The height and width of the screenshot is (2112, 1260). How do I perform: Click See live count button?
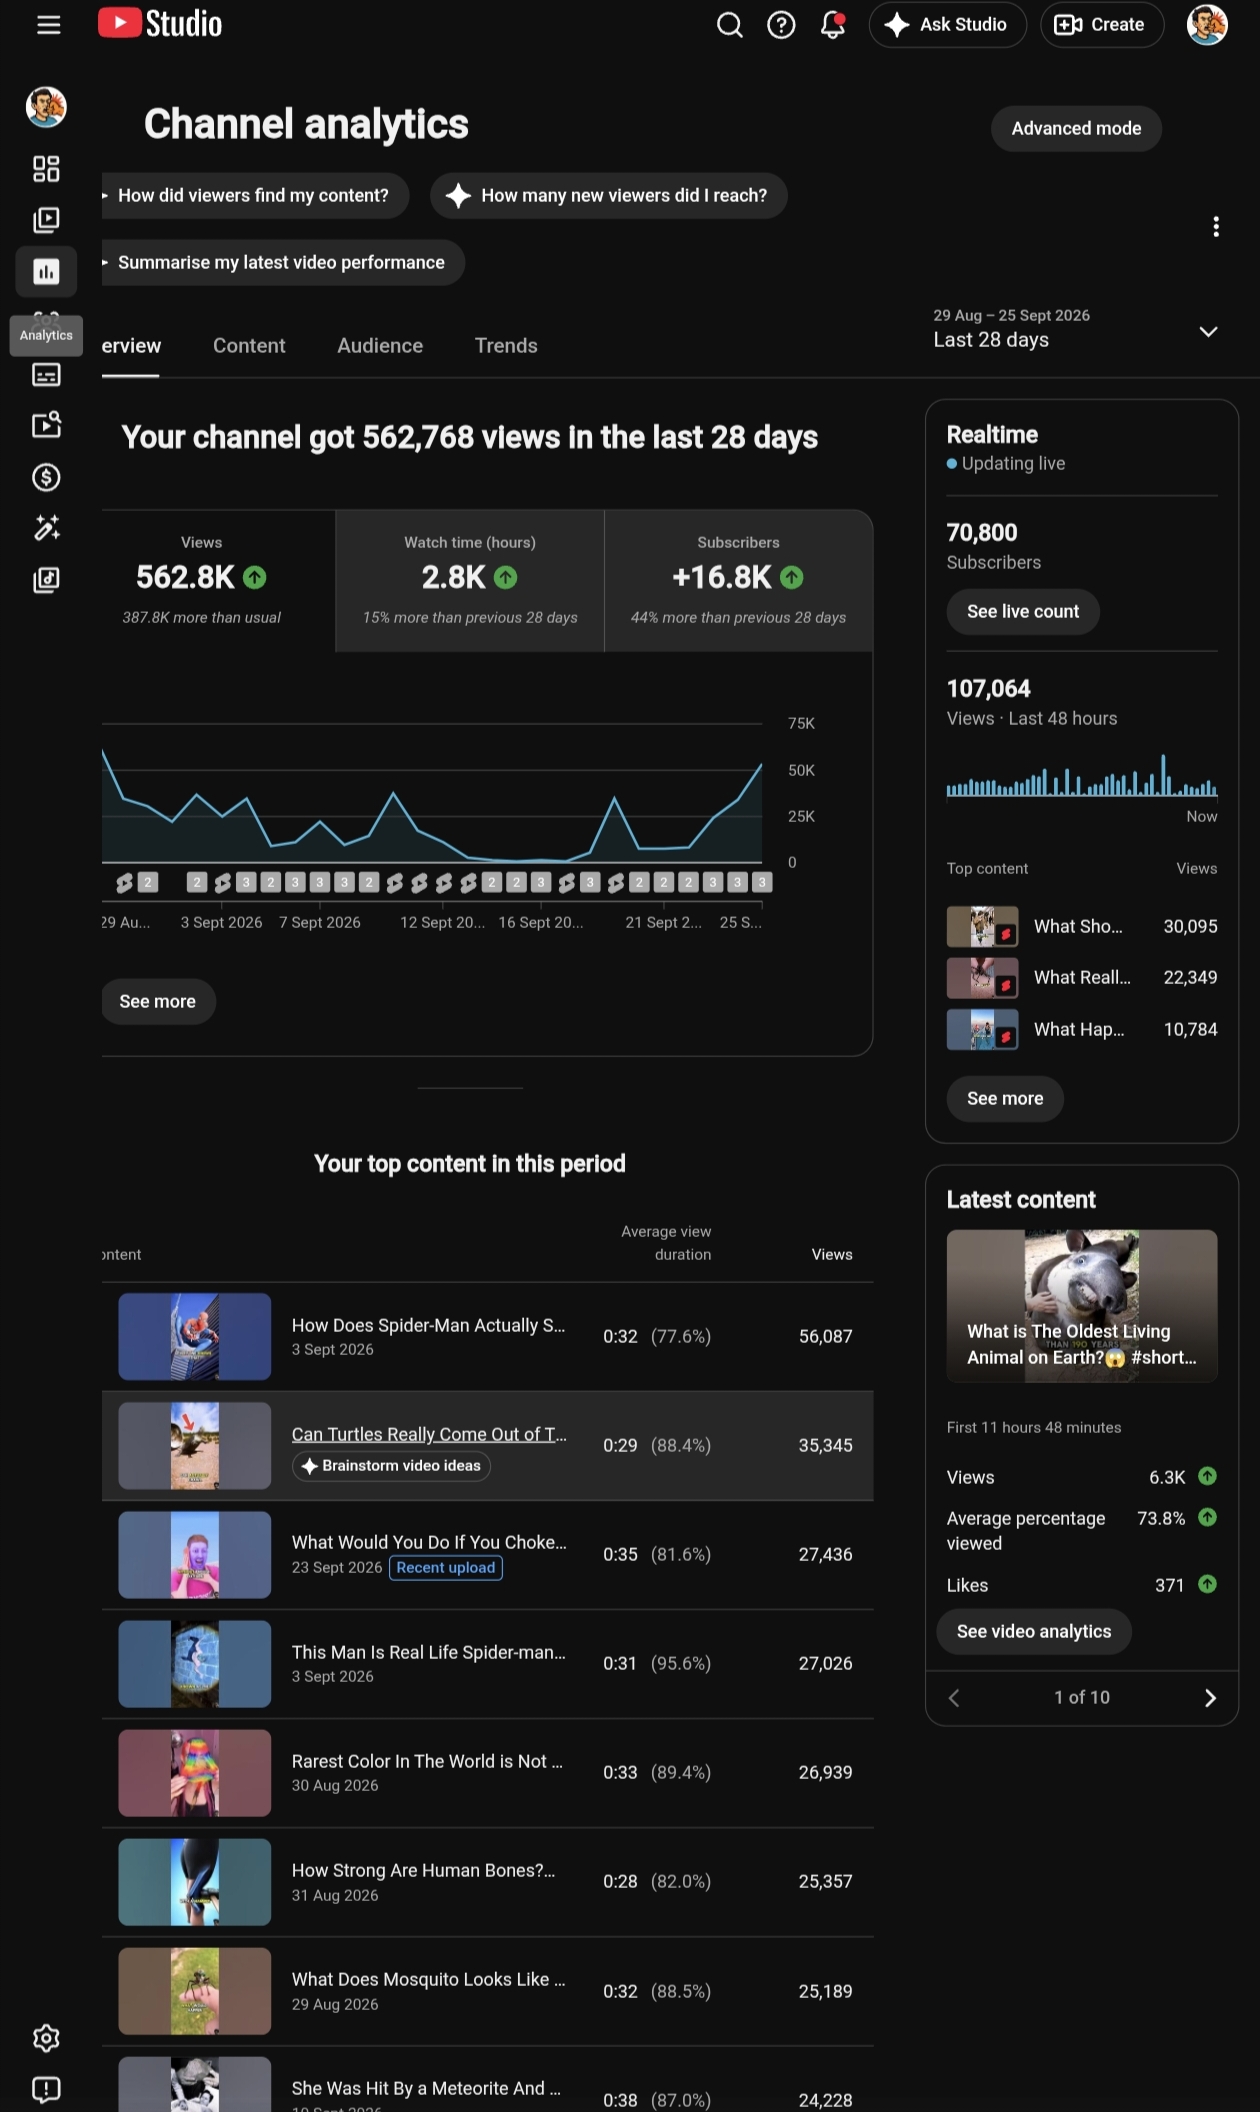point(1023,612)
